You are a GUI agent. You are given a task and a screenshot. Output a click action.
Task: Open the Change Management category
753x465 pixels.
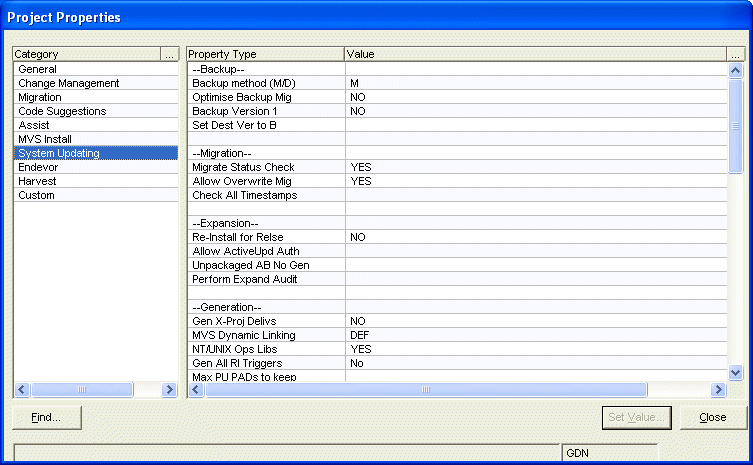[x=68, y=83]
